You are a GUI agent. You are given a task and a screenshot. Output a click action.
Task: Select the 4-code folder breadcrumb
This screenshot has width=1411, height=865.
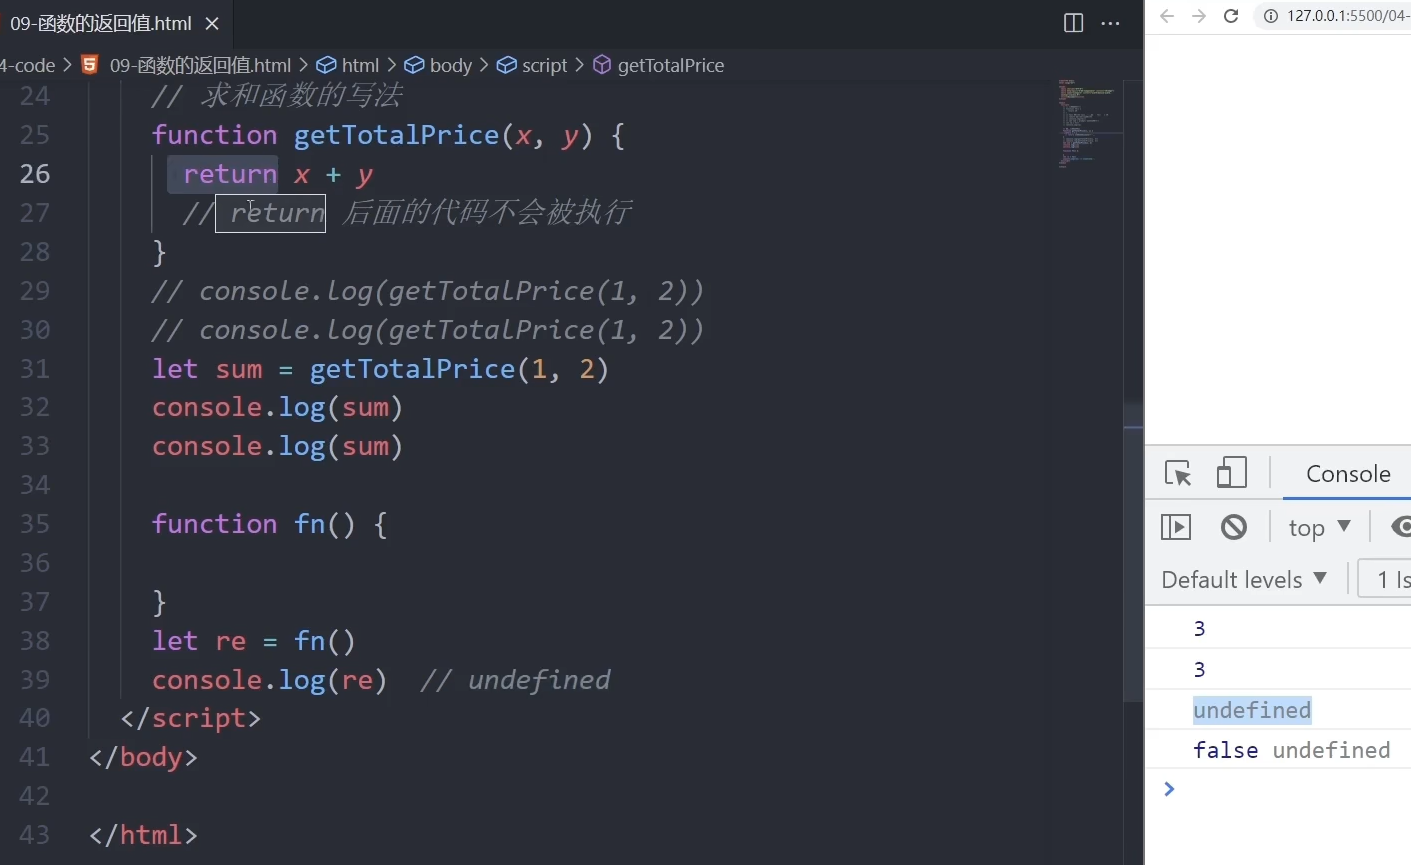pos(28,65)
